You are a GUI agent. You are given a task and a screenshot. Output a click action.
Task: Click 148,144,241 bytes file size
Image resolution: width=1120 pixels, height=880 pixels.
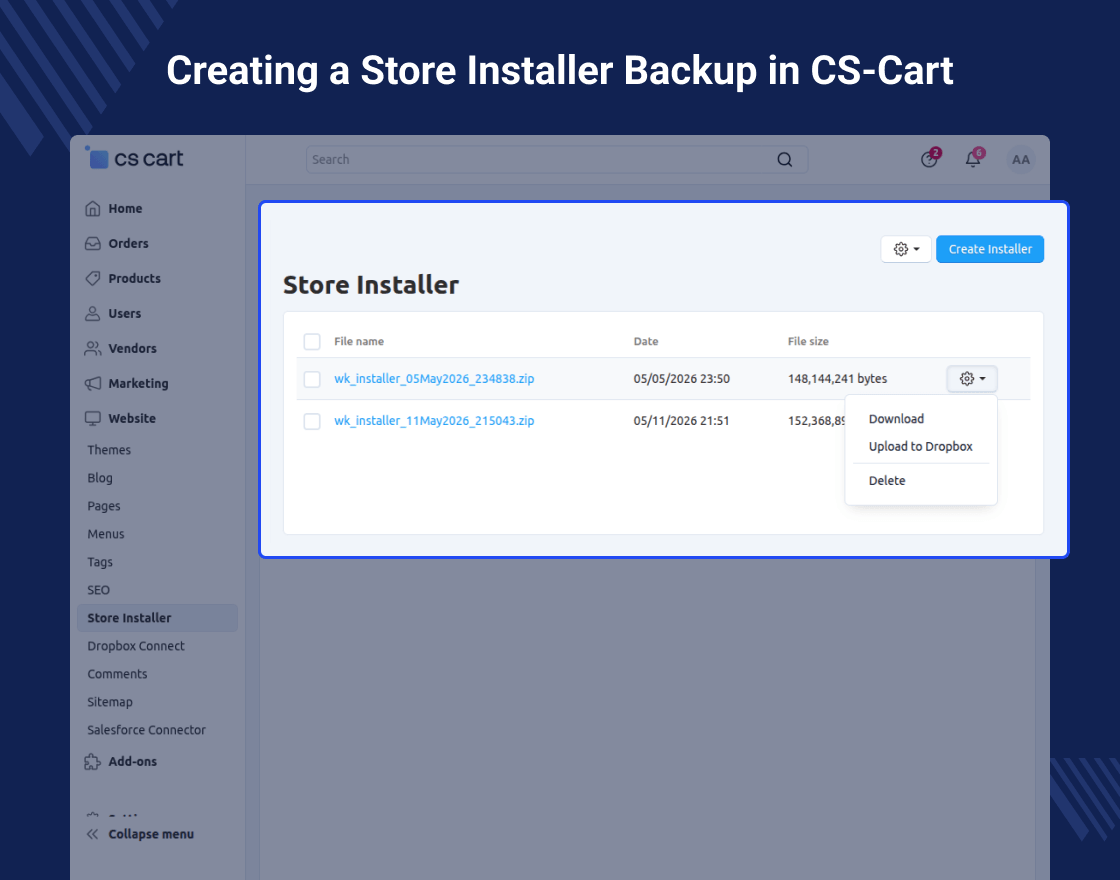pos(837,379)
